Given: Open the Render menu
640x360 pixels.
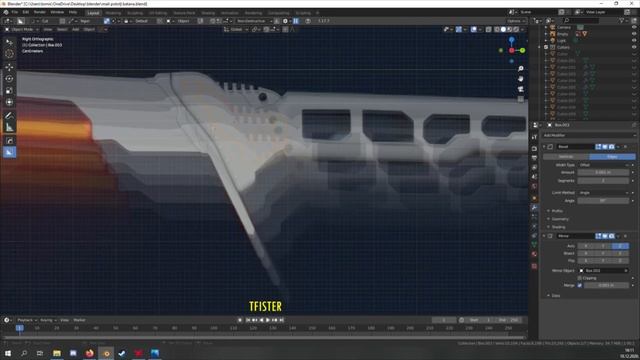Looking at the screenshot, I should tap(40, 12).
